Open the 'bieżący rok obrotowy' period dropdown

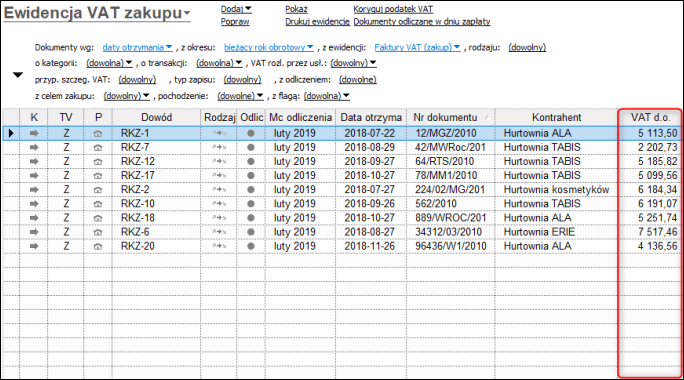[x=269, y=48]
